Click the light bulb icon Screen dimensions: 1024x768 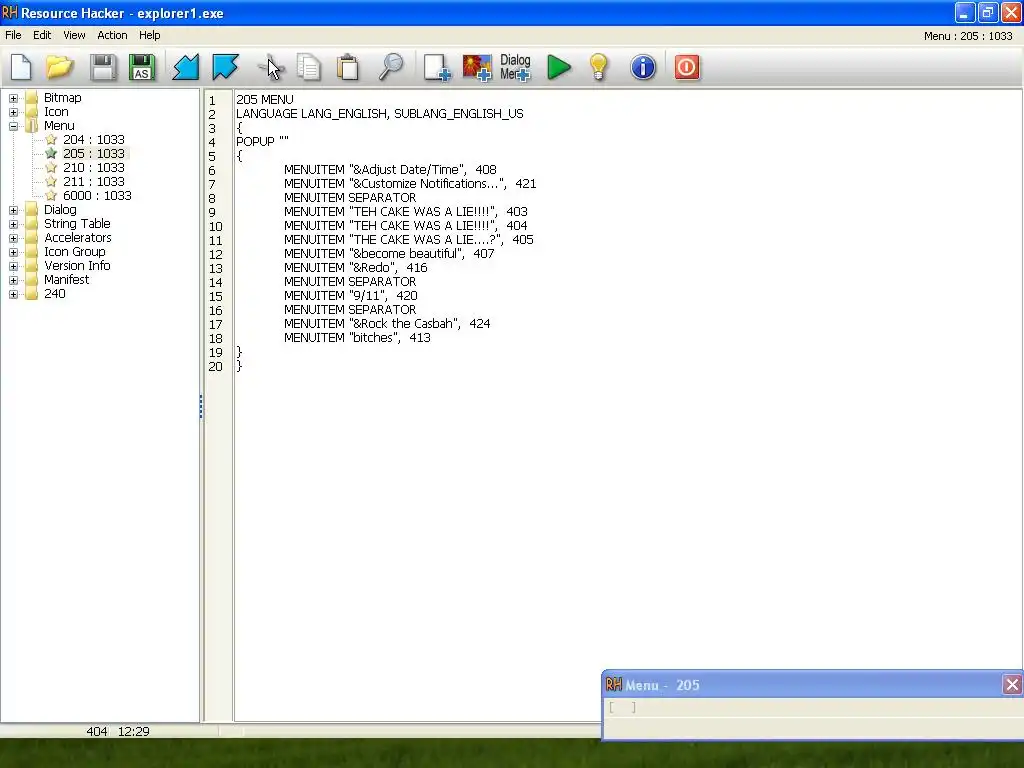click(x=598, y=67)
